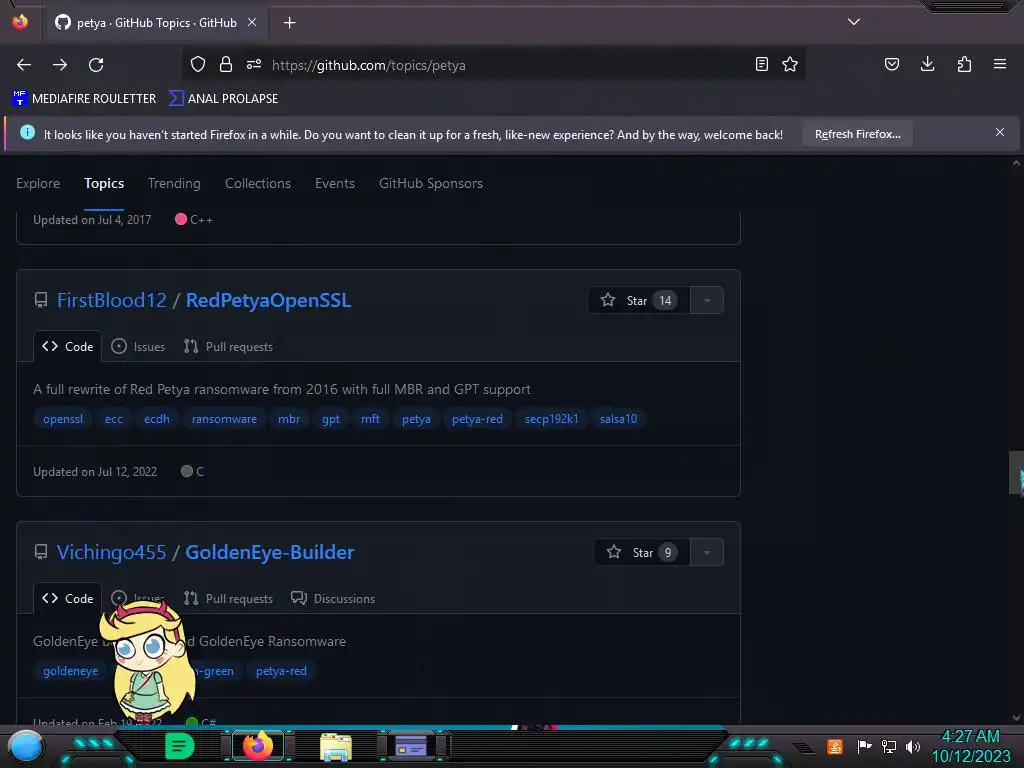Click the Refresh Firefox... button
Viewport: 1024px width, 768px height.
(857, 134)
